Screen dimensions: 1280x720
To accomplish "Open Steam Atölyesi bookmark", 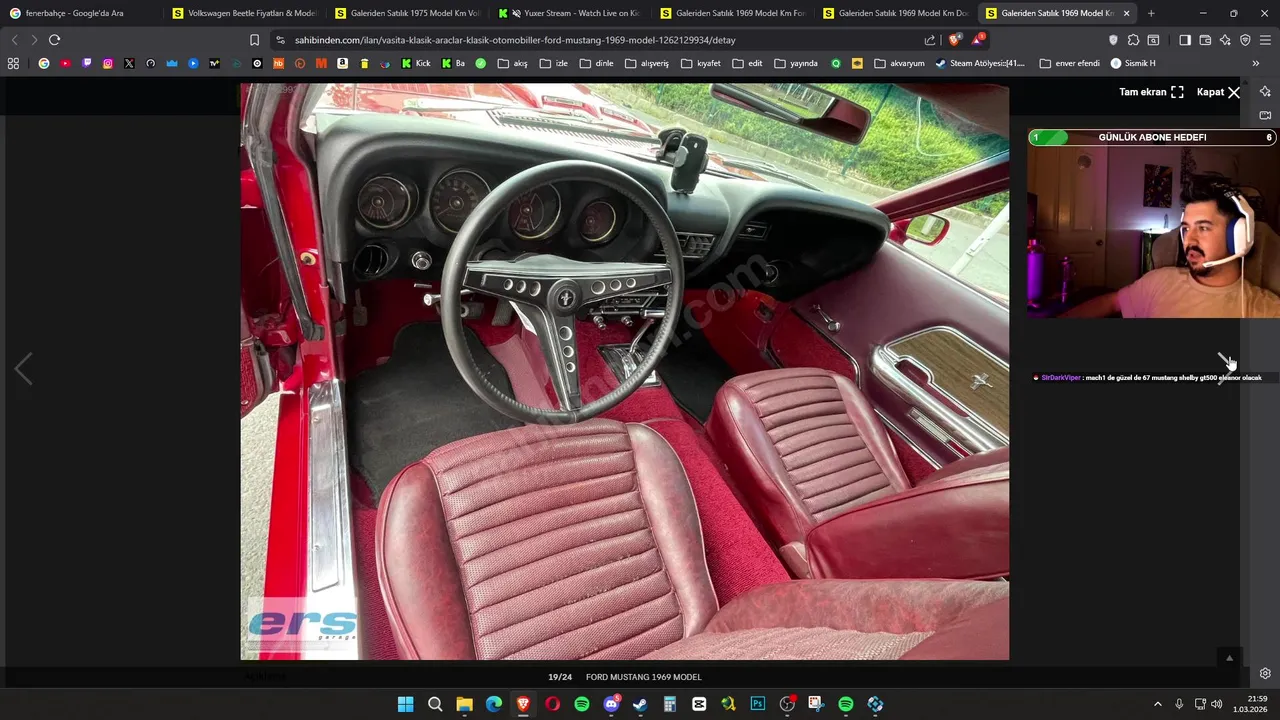I will coord(980,63).
